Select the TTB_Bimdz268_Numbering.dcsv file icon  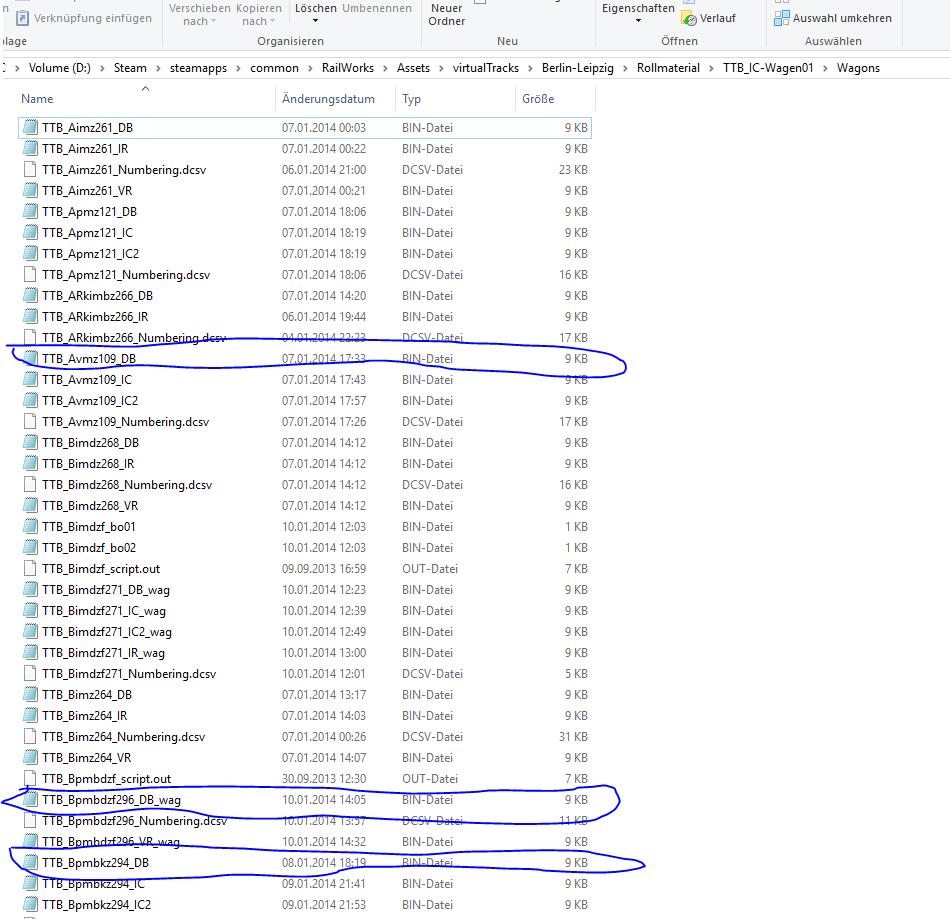[30, 485]
